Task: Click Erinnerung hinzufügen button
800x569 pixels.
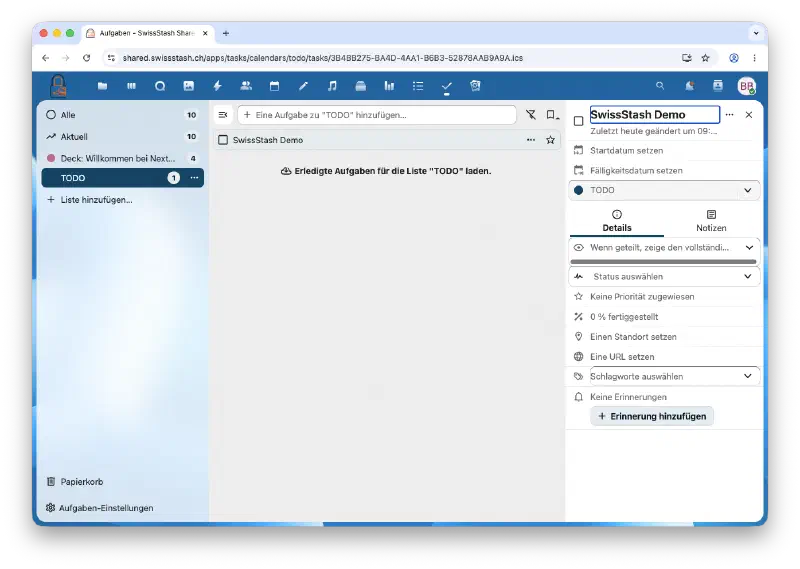Action: click(x=652, y=416)
